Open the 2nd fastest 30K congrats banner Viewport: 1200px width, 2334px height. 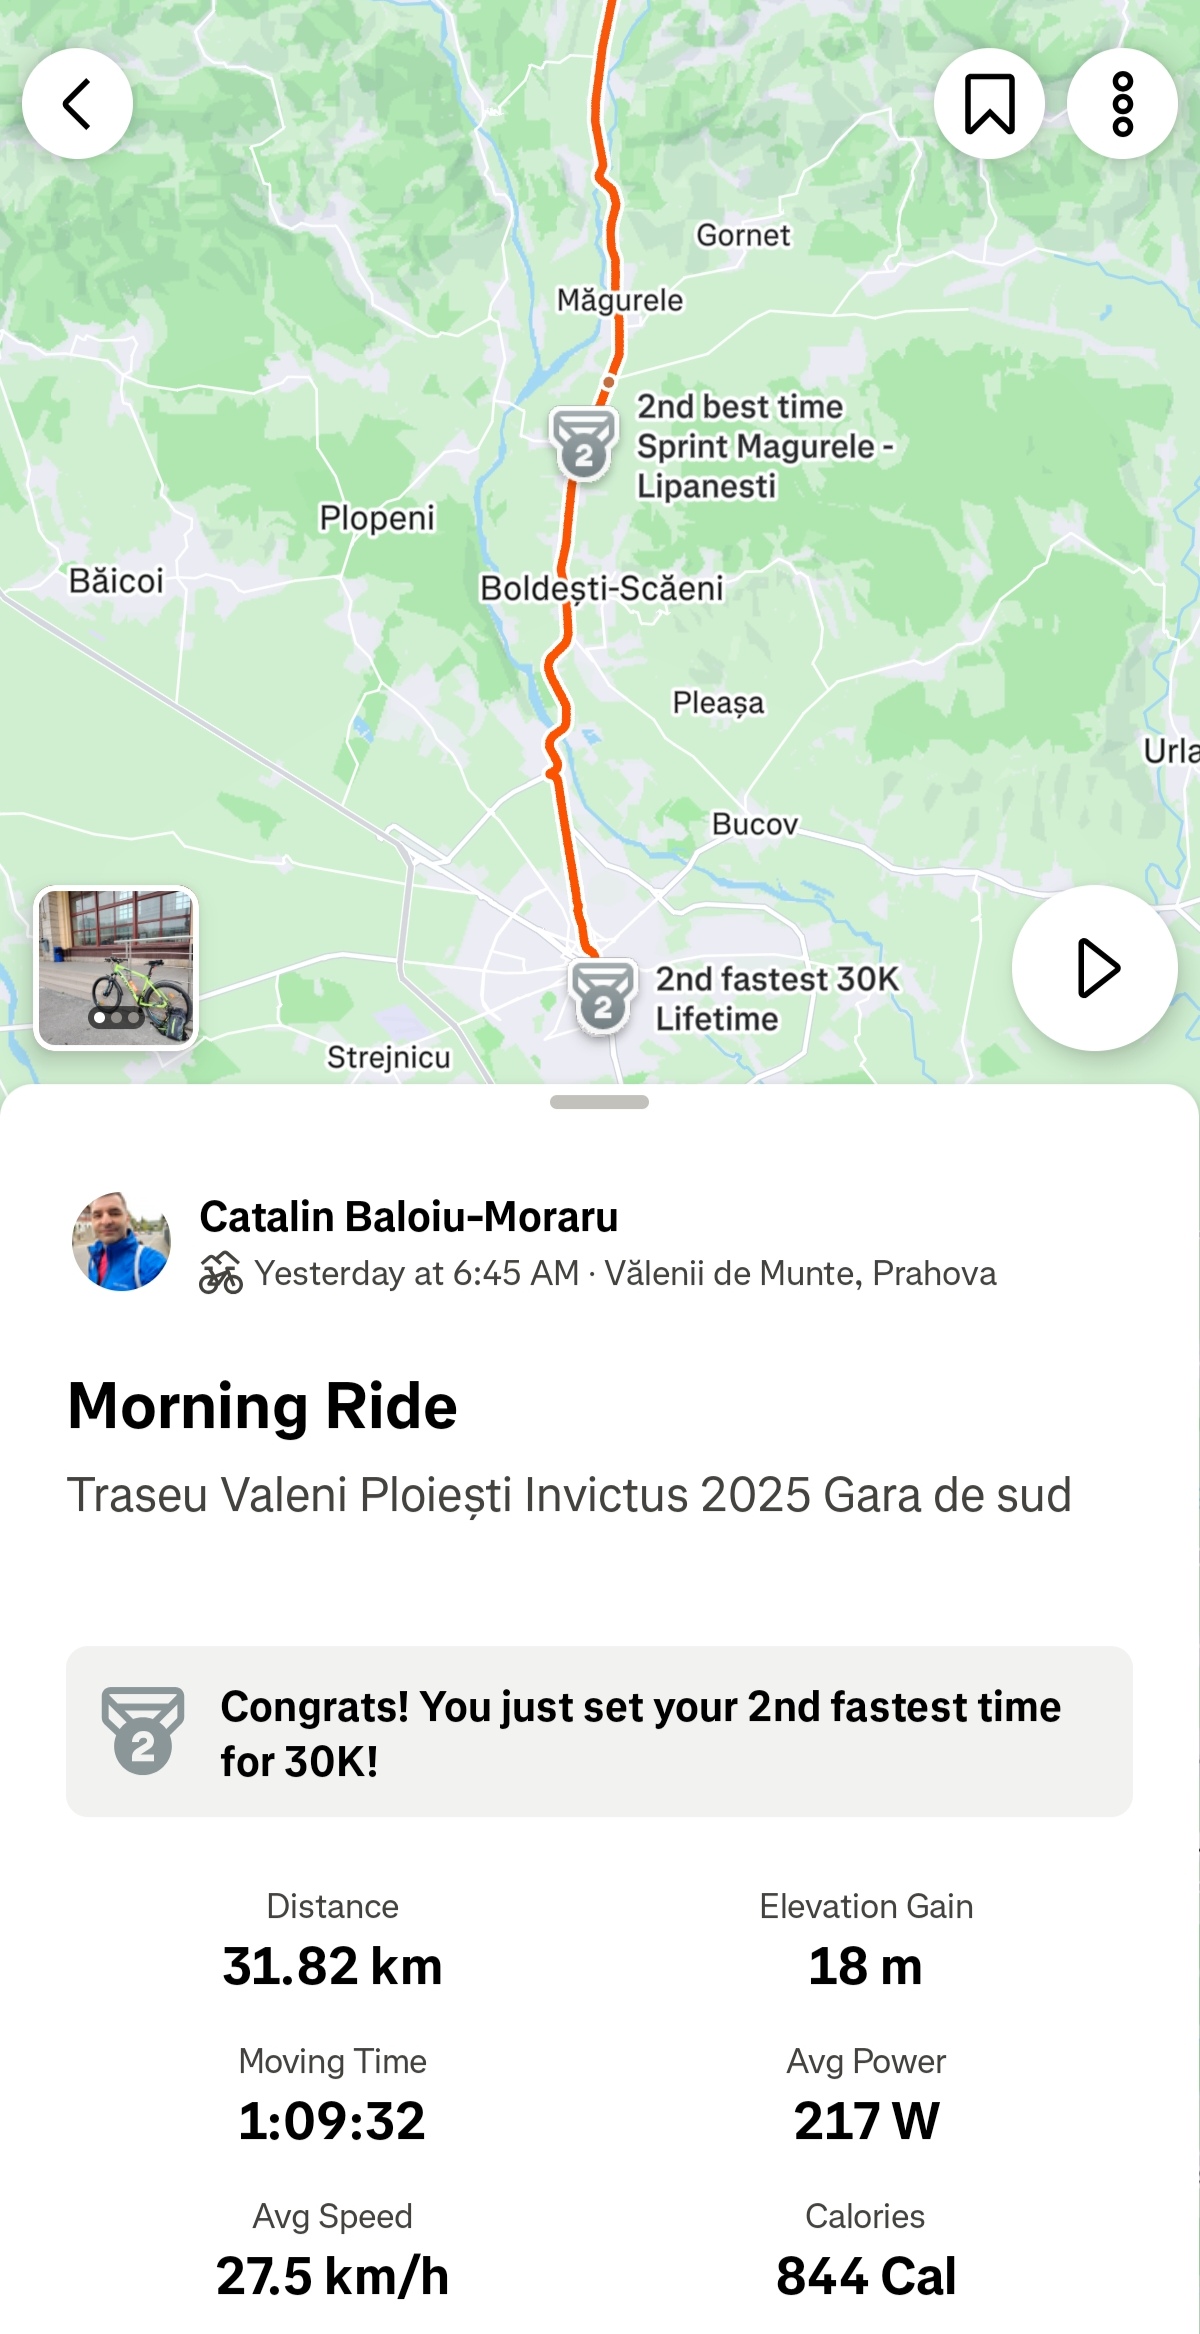click(640, 1733)
